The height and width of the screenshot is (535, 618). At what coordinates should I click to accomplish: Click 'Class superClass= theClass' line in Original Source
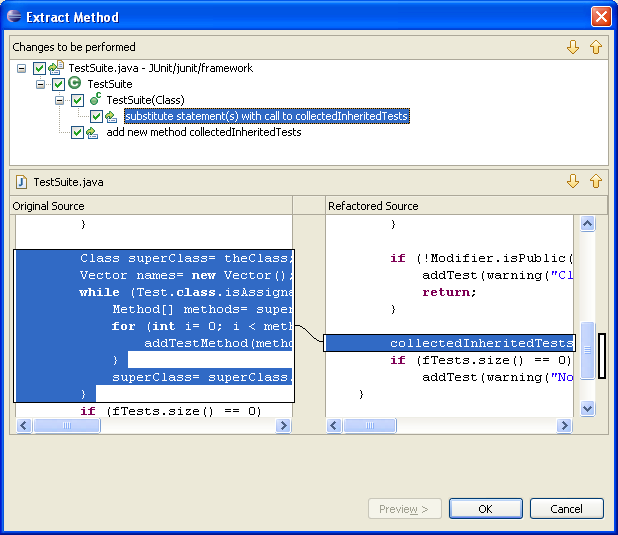[x=187, y=258]
